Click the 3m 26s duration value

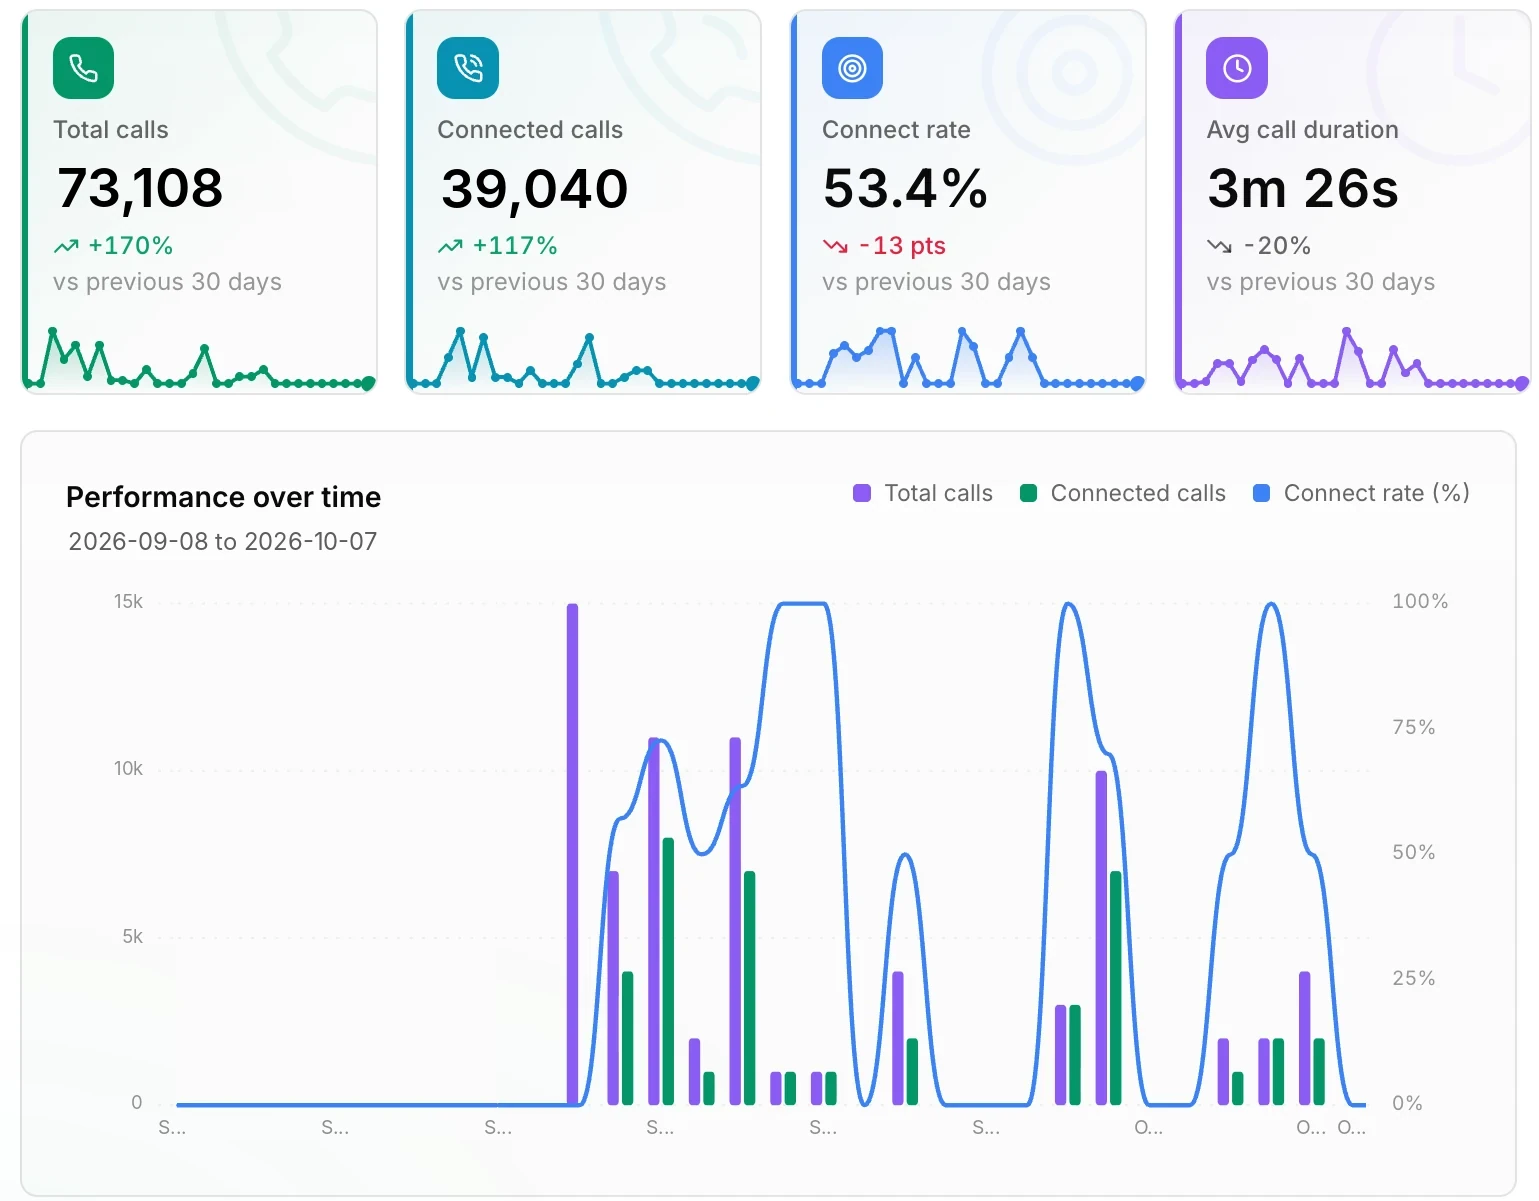[1302, 189]
